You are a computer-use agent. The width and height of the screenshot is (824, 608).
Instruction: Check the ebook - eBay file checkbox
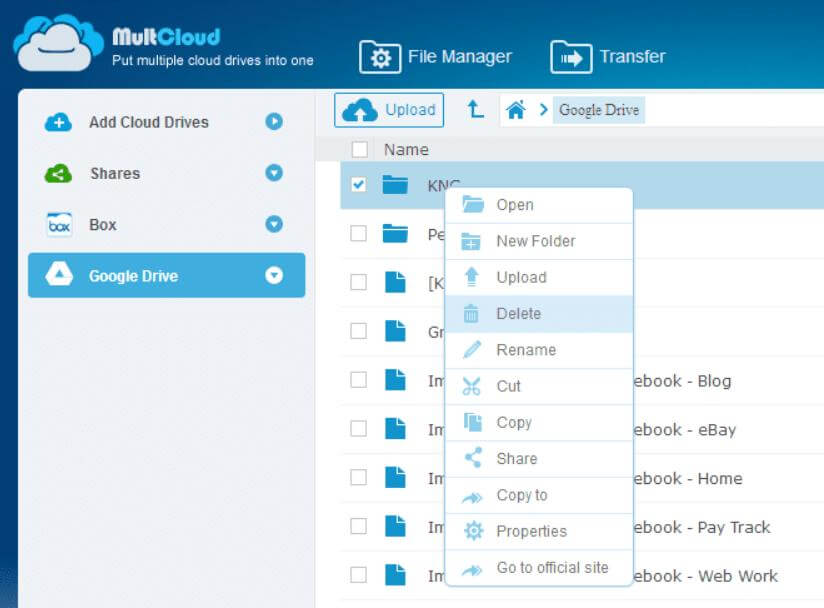[x=358, y=429]
